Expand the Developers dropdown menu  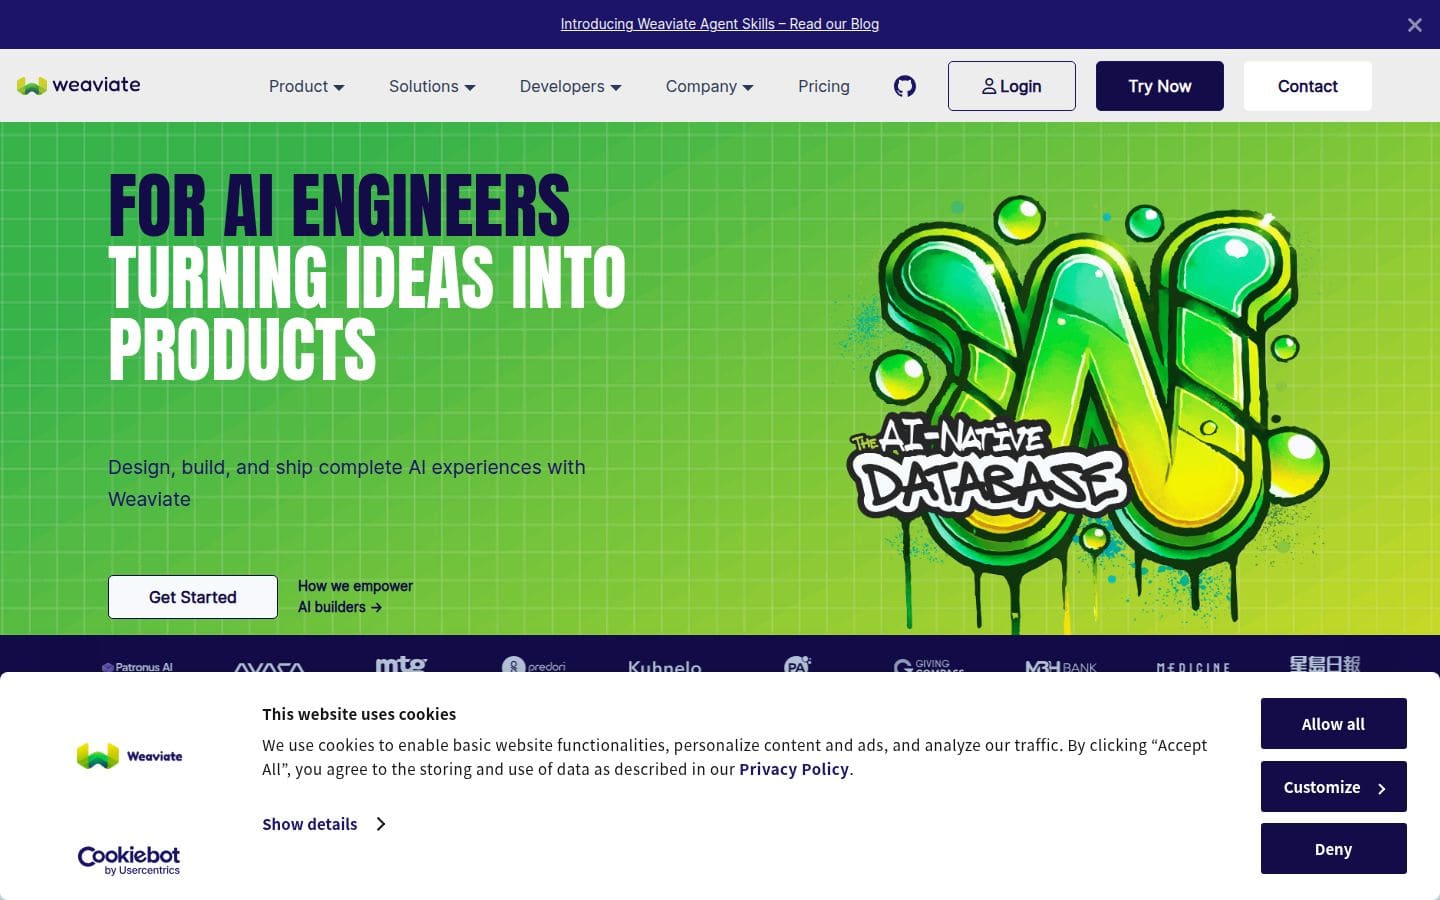(570, 86)
